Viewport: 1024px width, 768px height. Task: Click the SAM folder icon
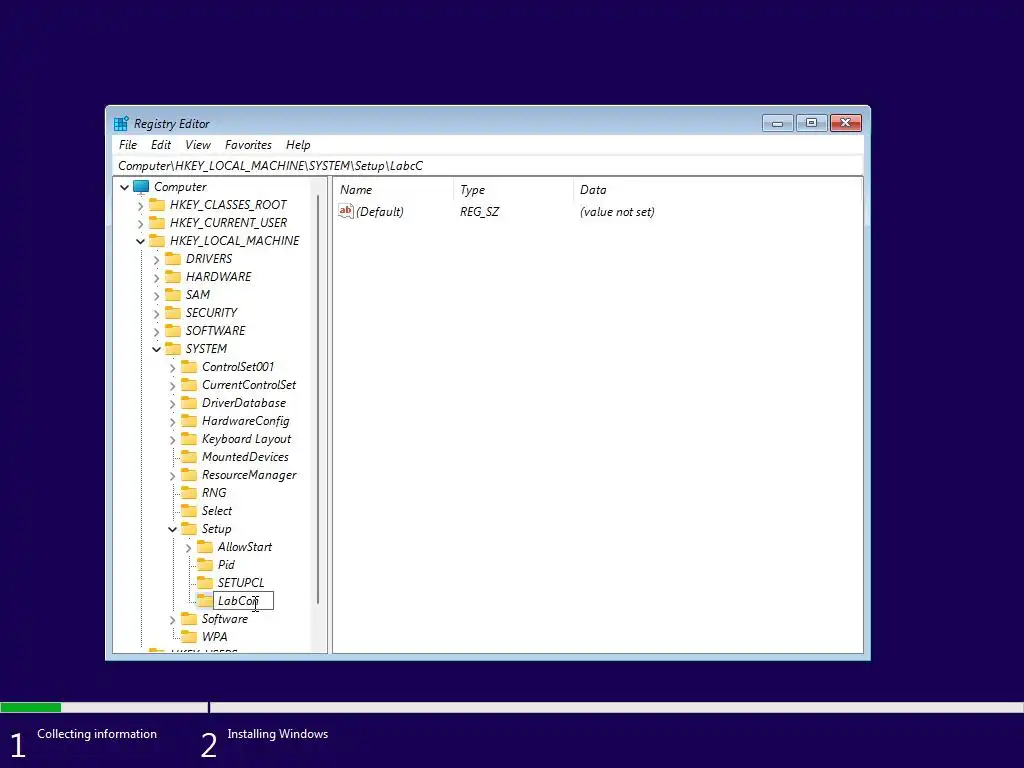tap(173, 295)
